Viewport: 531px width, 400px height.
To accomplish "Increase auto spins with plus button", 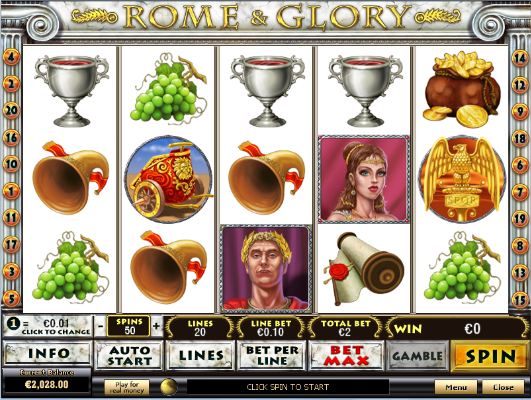I will [x=156, y=326].
